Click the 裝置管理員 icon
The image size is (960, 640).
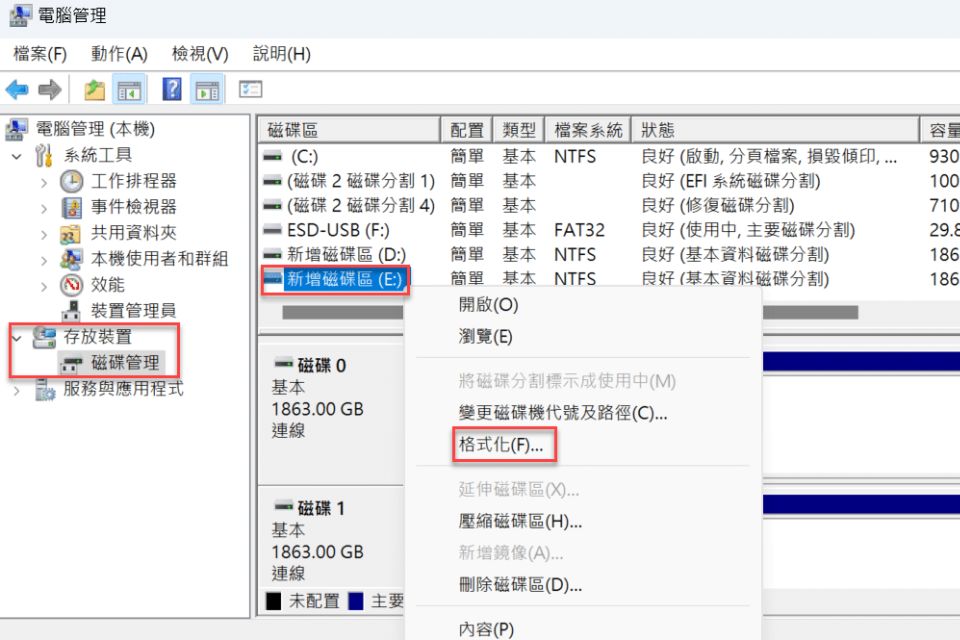pyautogui.click(x=71, y=311)
